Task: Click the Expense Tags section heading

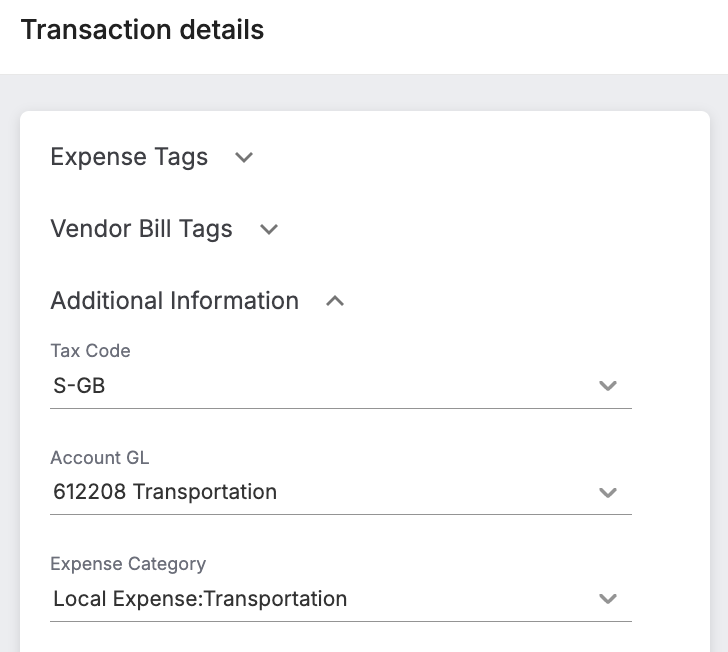Action: (129, 157)
